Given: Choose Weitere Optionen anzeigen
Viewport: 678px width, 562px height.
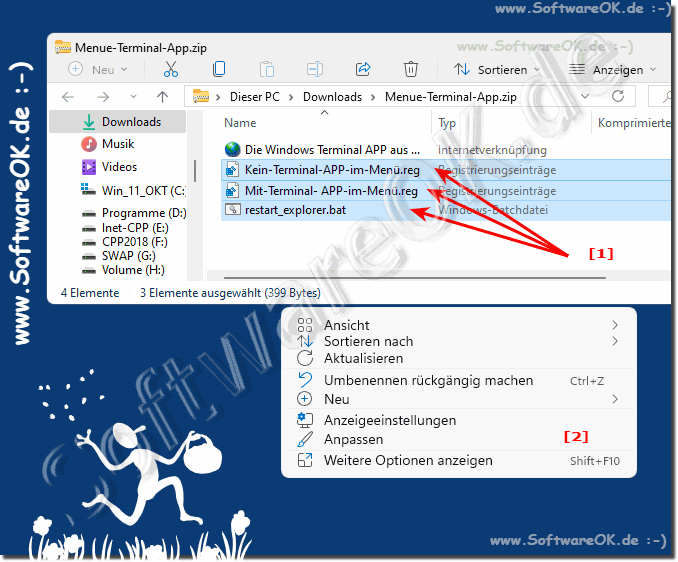Looking at the screenshot, I should click(x=458, y=461).
